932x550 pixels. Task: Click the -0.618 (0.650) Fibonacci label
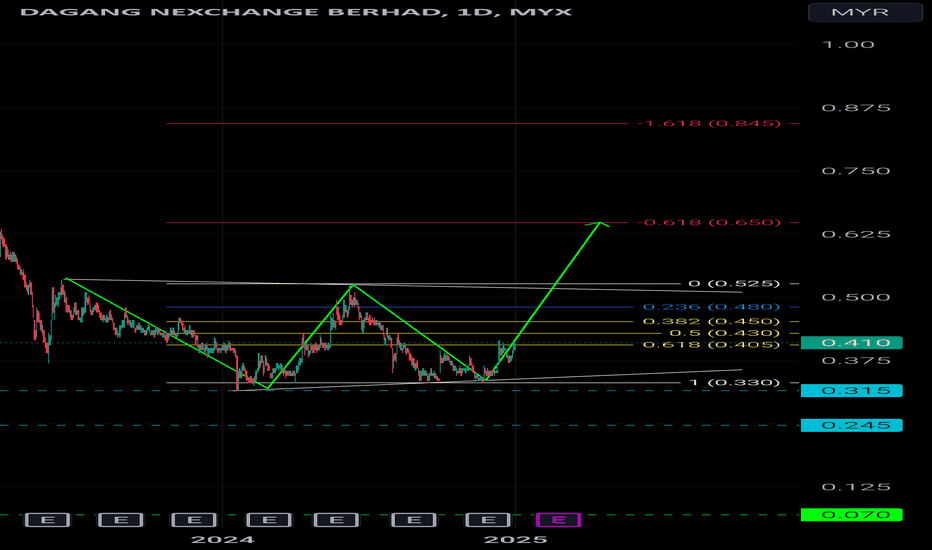pos(709,222)
